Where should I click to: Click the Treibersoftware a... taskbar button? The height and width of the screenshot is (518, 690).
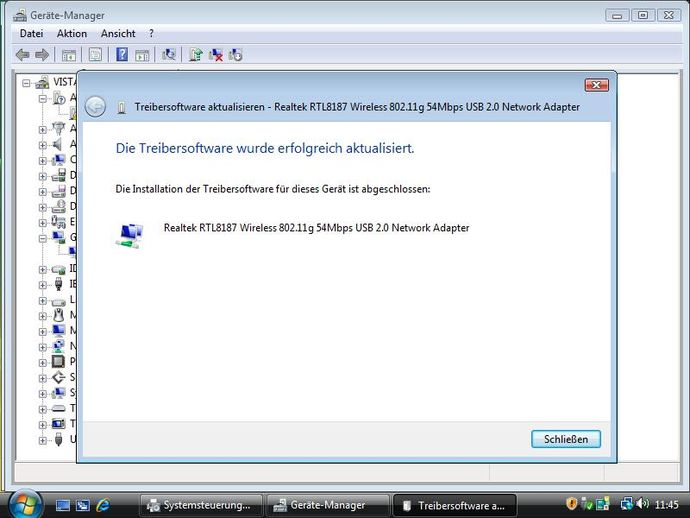[x=454, y=505]
